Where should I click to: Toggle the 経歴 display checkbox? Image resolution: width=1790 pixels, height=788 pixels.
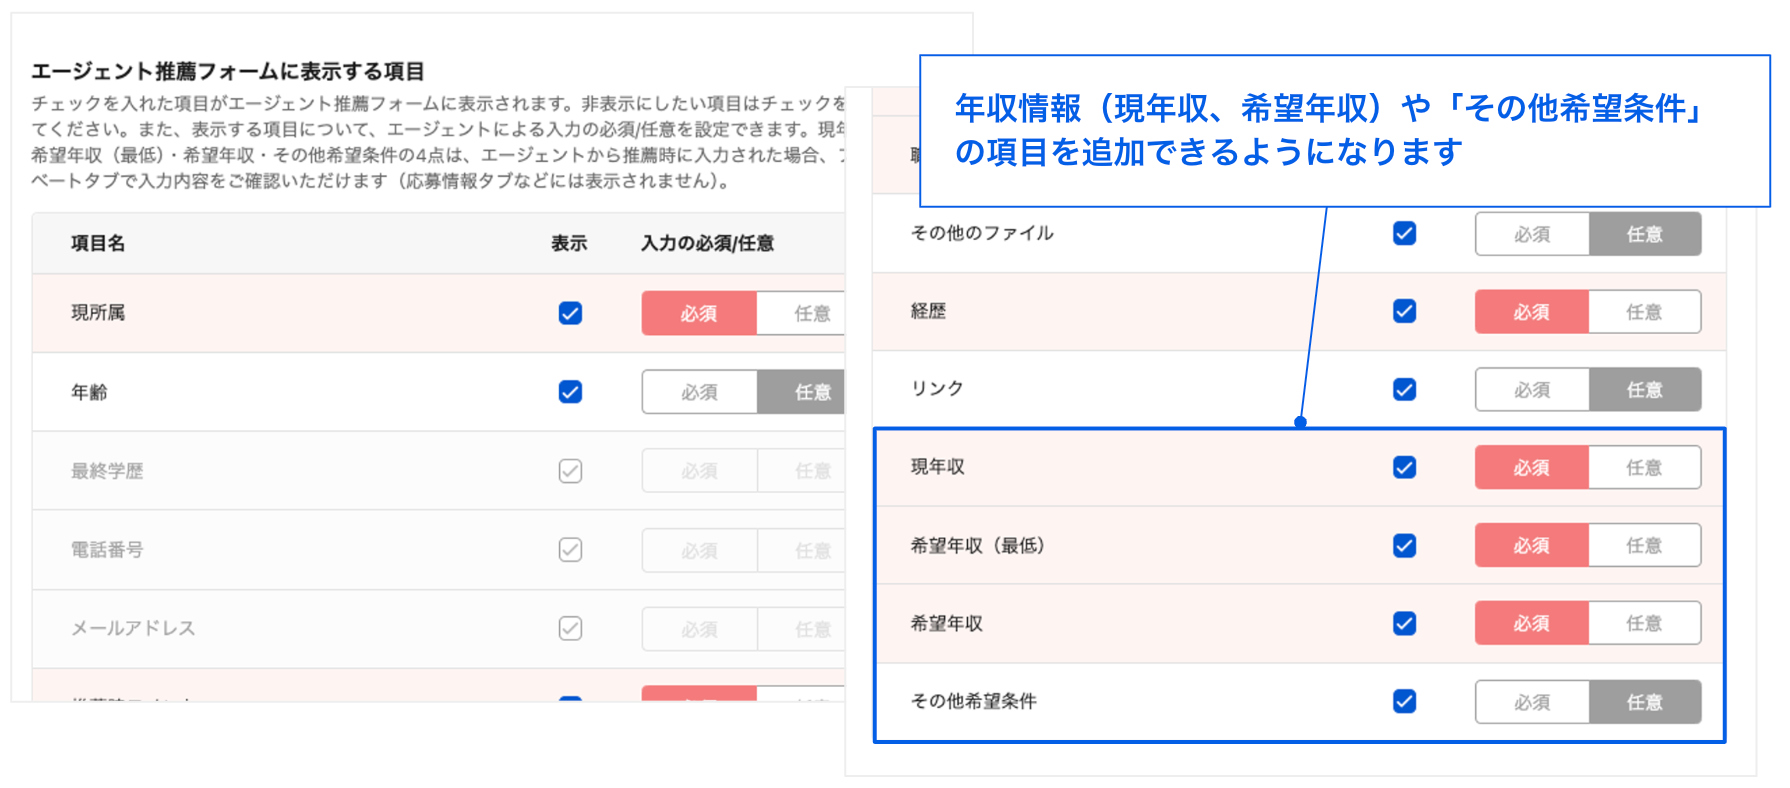tap(1404, 311)
